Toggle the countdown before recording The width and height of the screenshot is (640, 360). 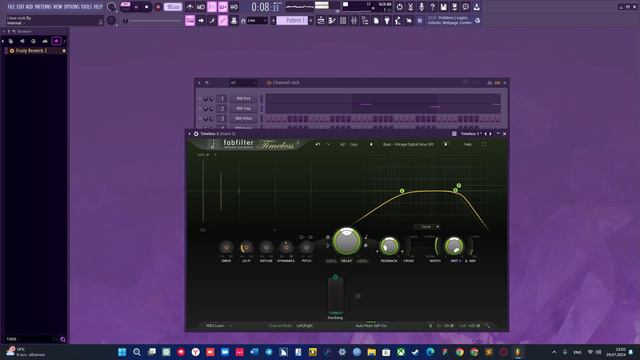(212, 7)
